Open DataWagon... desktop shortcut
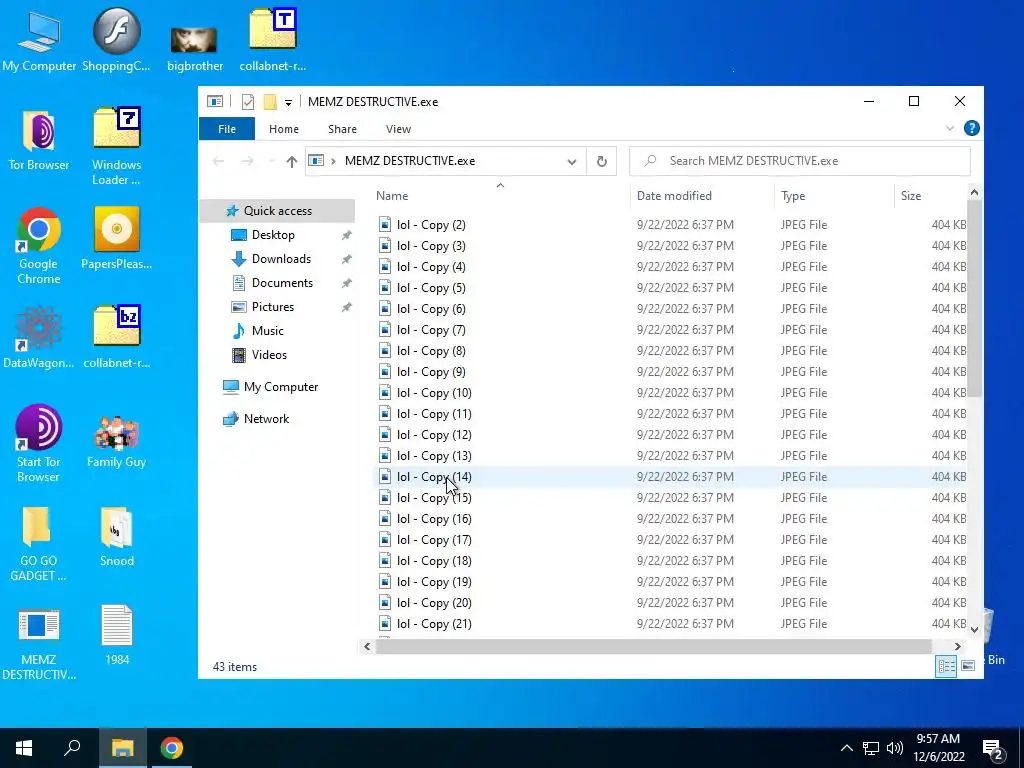1024x768 pixels. point(39,338)
